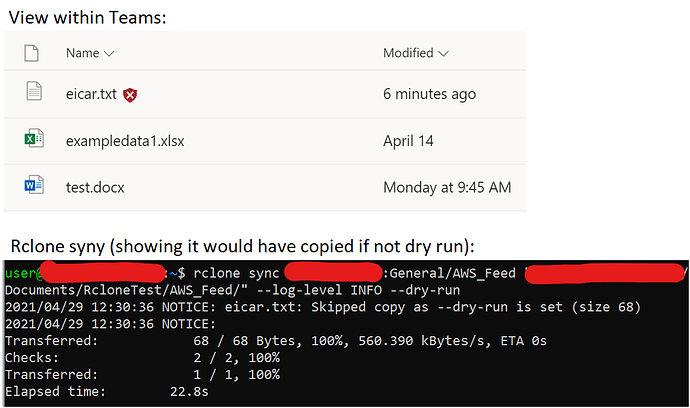Click the Elapsed time line in the terminal

click(106, 392)
